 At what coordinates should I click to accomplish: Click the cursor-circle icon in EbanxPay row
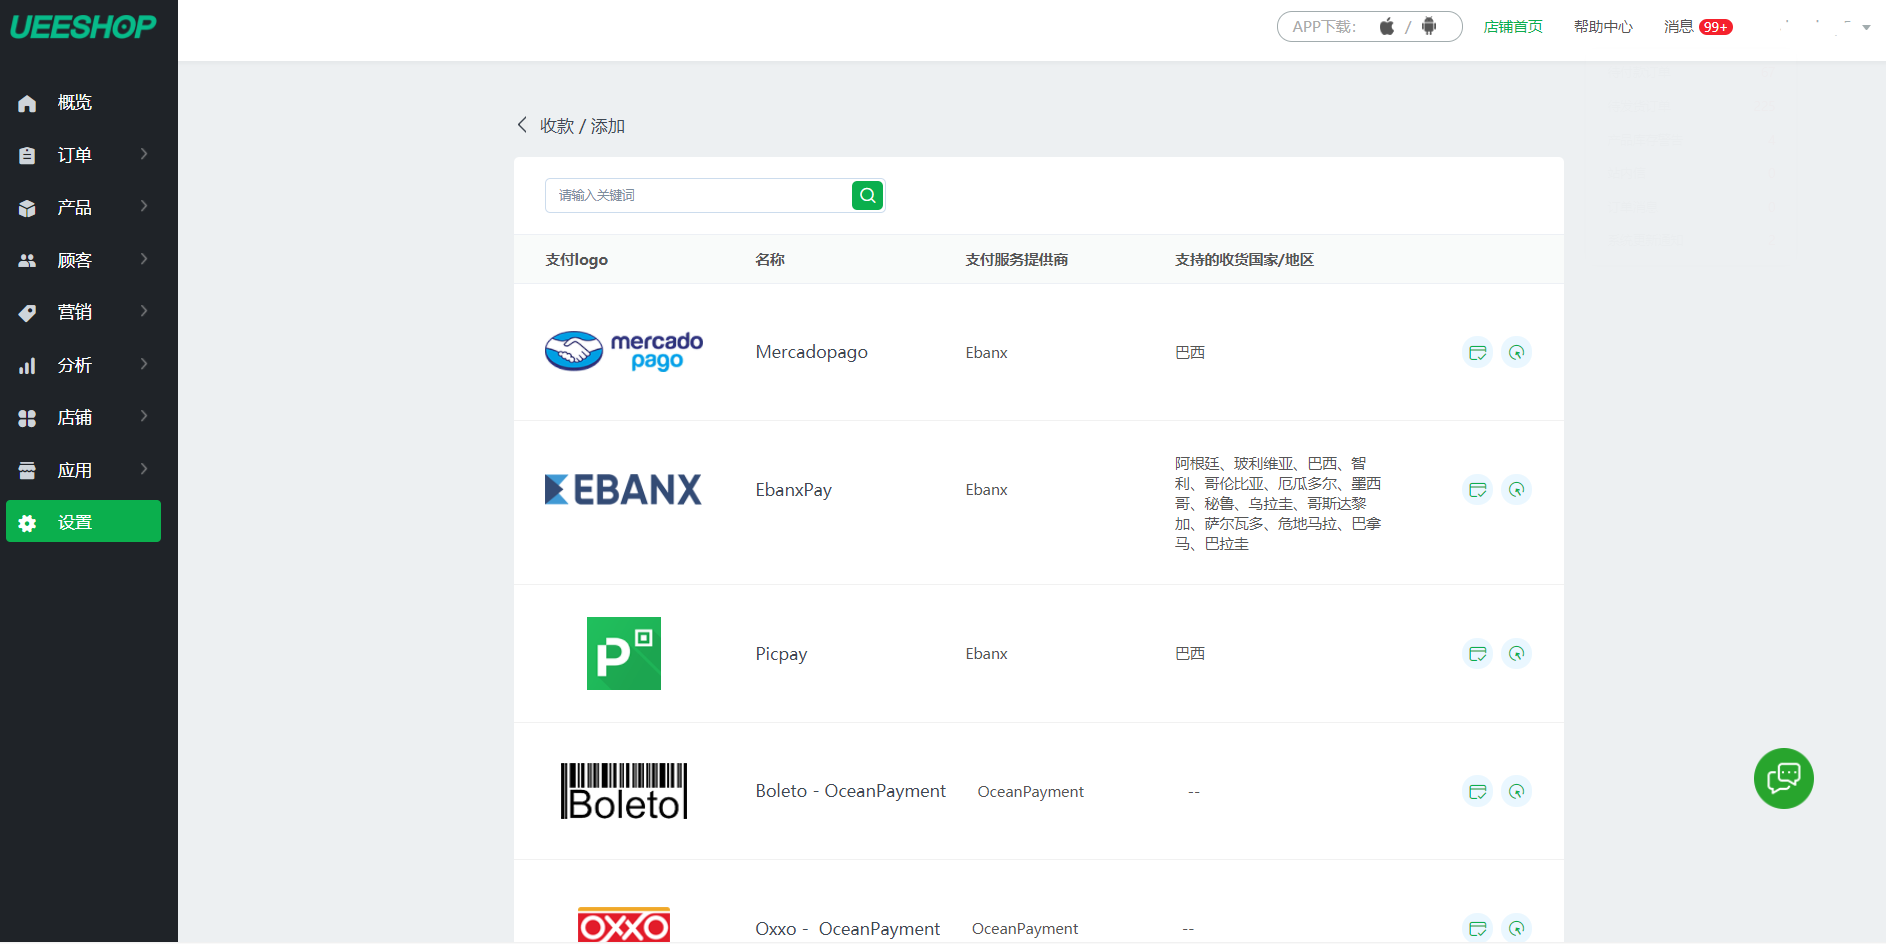[1516, 489]
